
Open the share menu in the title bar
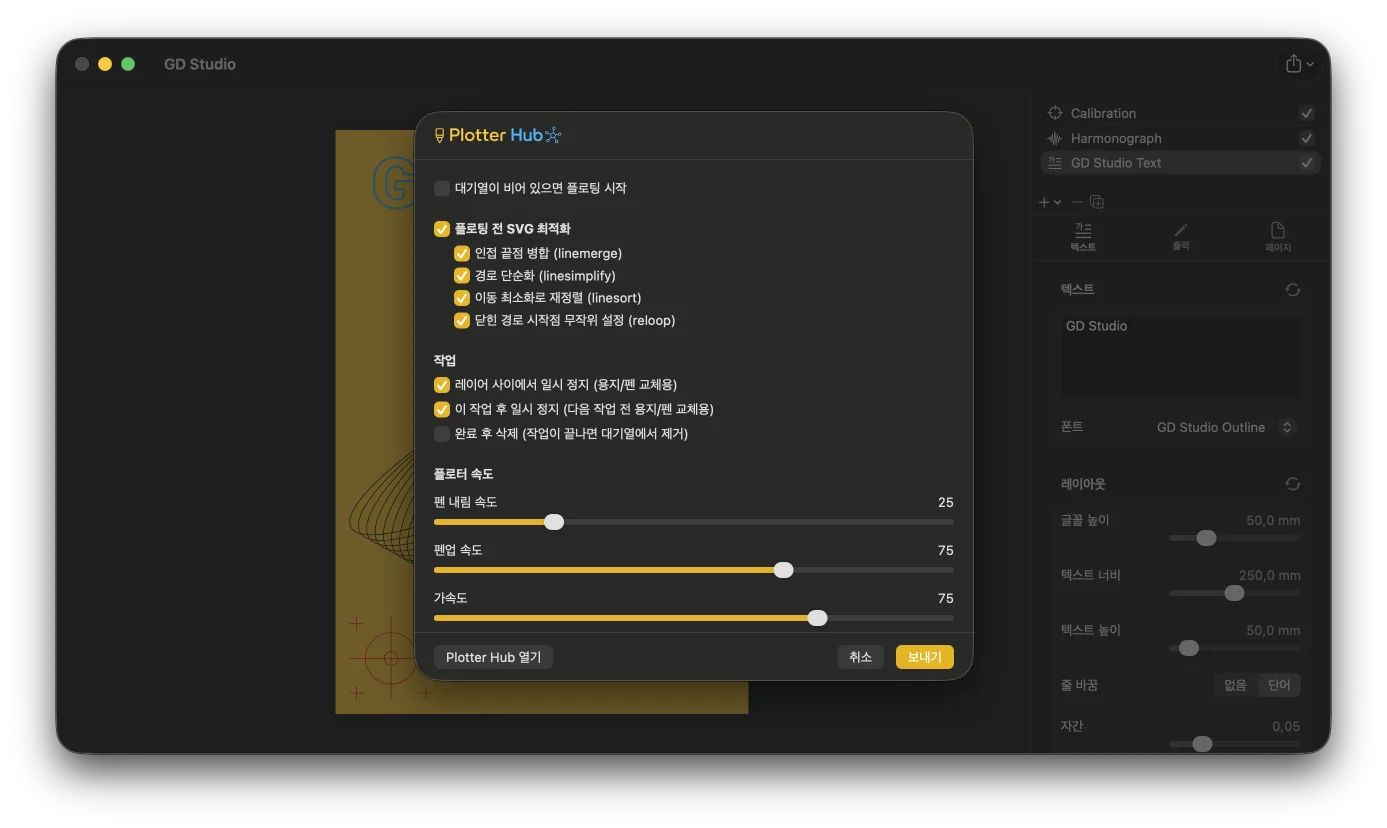point(1299,64)
